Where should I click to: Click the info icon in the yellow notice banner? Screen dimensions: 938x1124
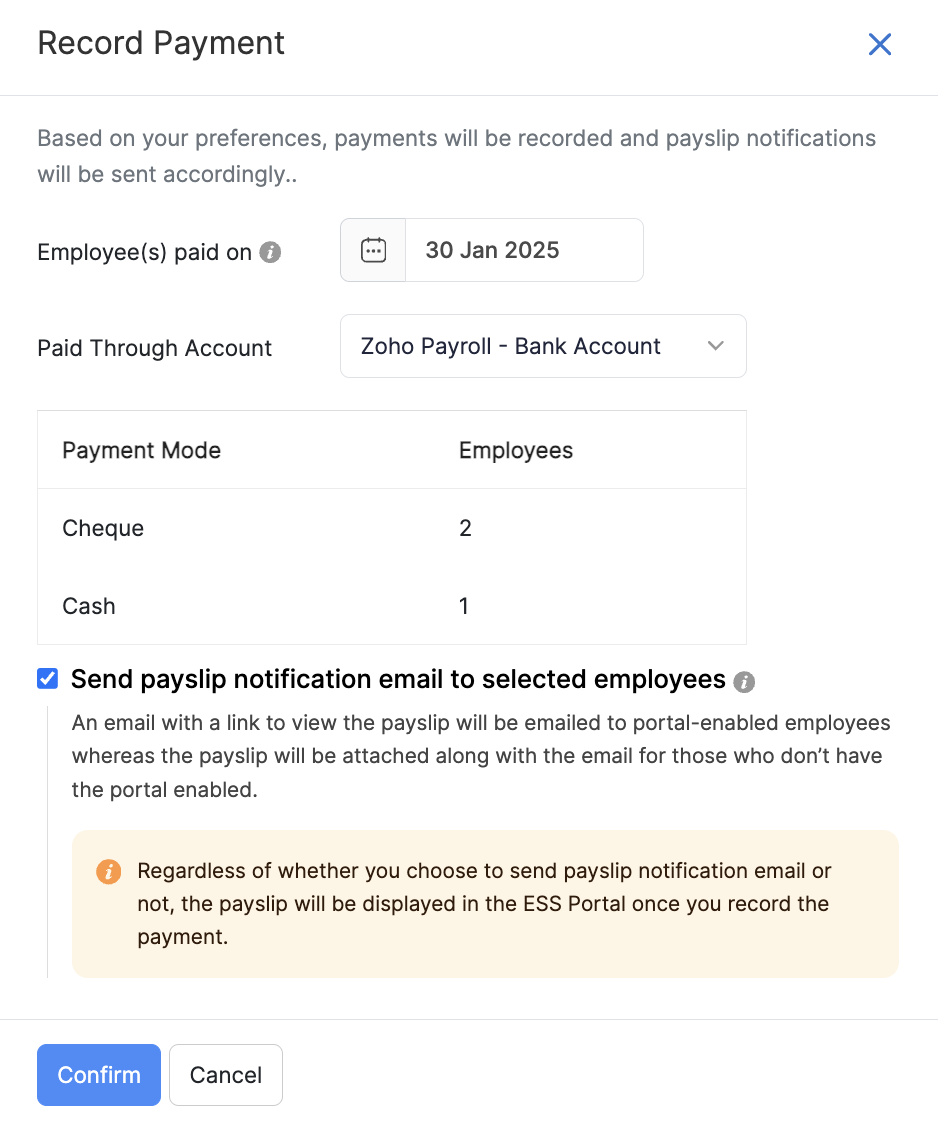[109, 871]
